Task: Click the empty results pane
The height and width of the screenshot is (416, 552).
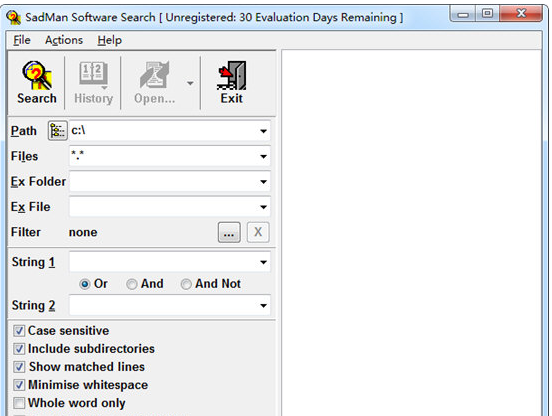Action: [411, 233]
